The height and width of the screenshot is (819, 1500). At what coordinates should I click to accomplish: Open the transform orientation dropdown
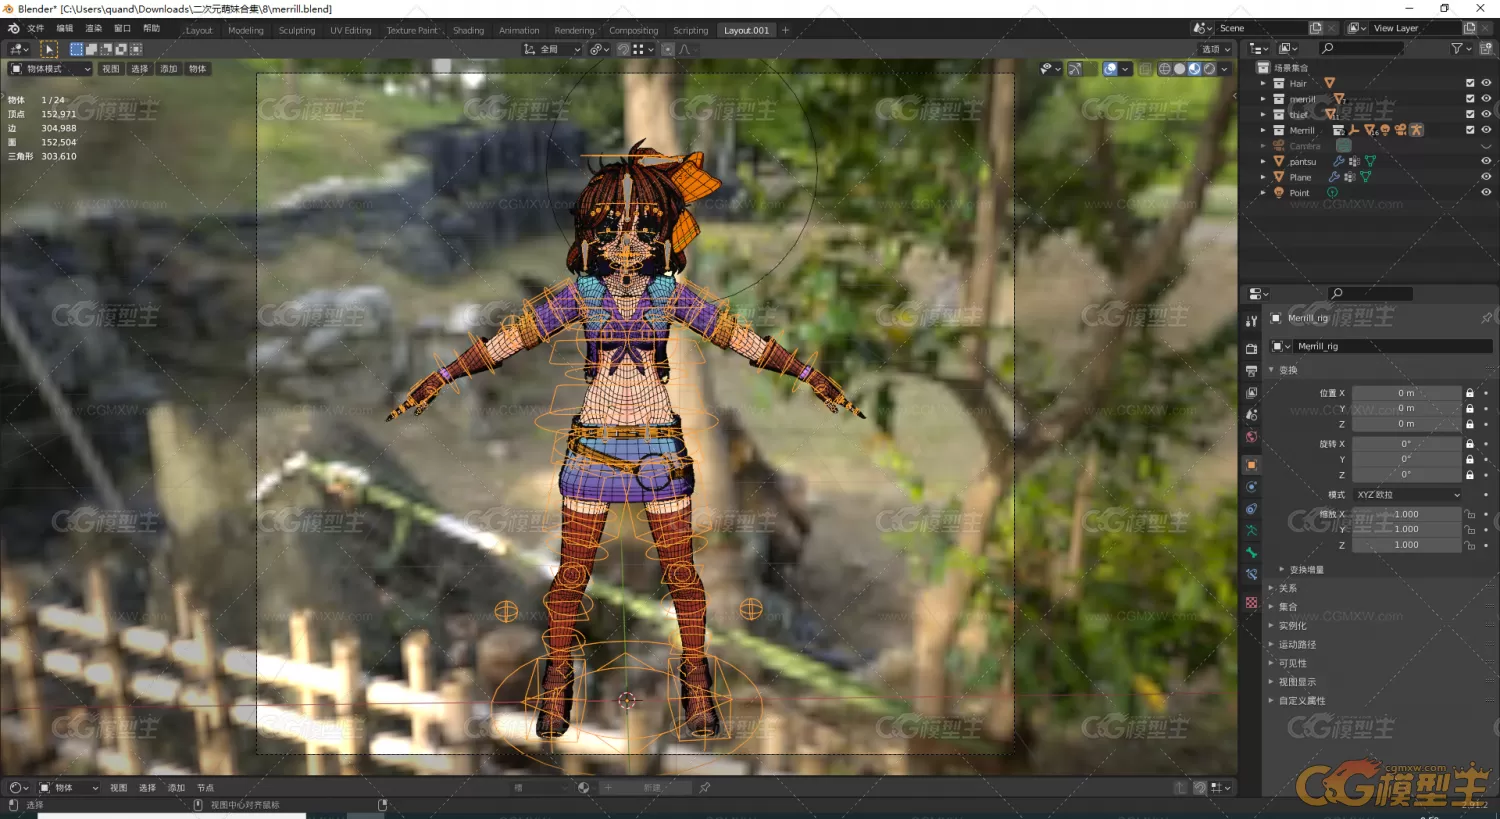pos(552,49)
